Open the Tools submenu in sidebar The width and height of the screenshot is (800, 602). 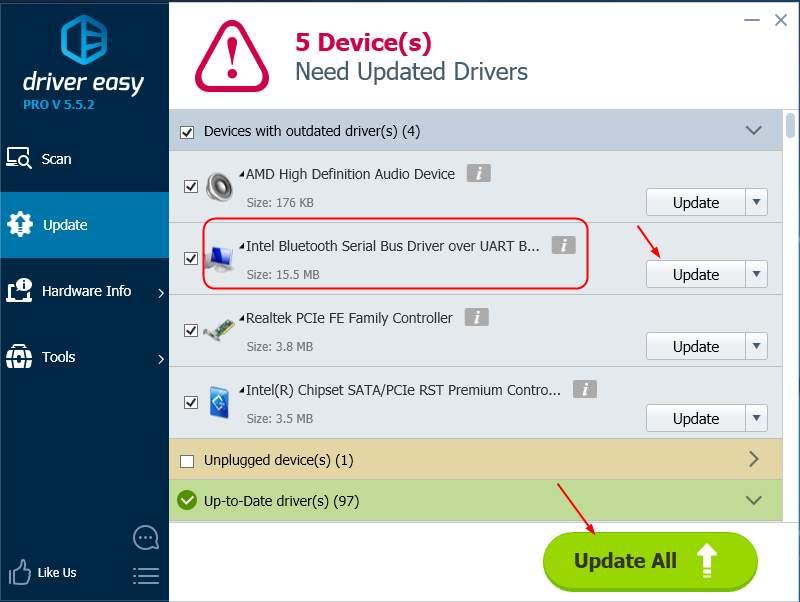[x=84, y=357]
